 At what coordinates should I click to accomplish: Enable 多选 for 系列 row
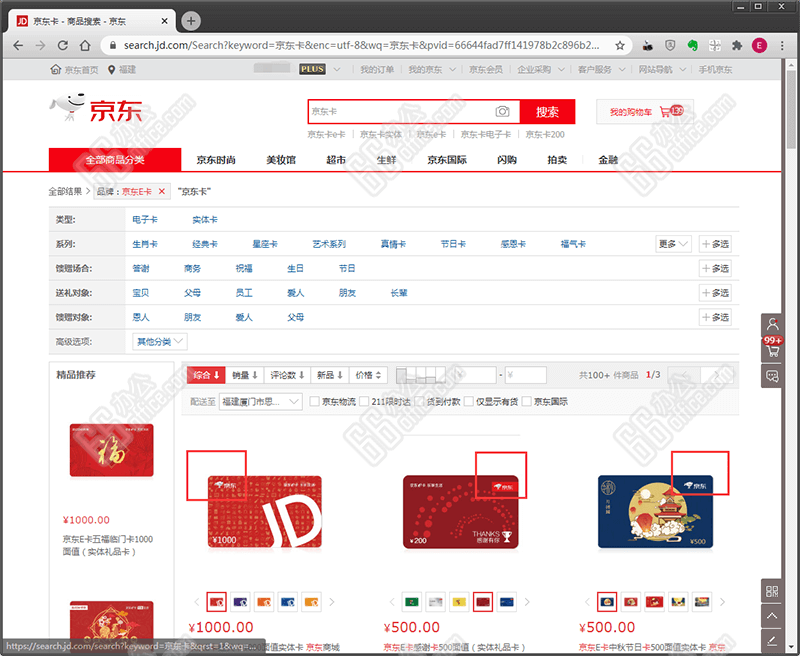point(715,244)
